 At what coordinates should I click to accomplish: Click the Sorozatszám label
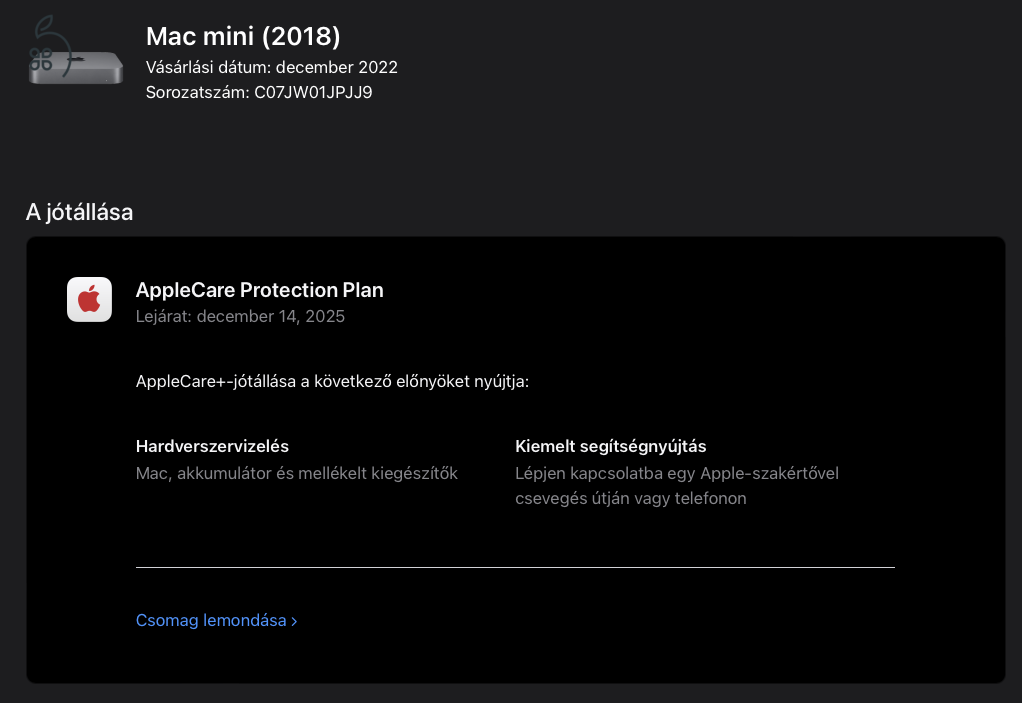point(197,93)
